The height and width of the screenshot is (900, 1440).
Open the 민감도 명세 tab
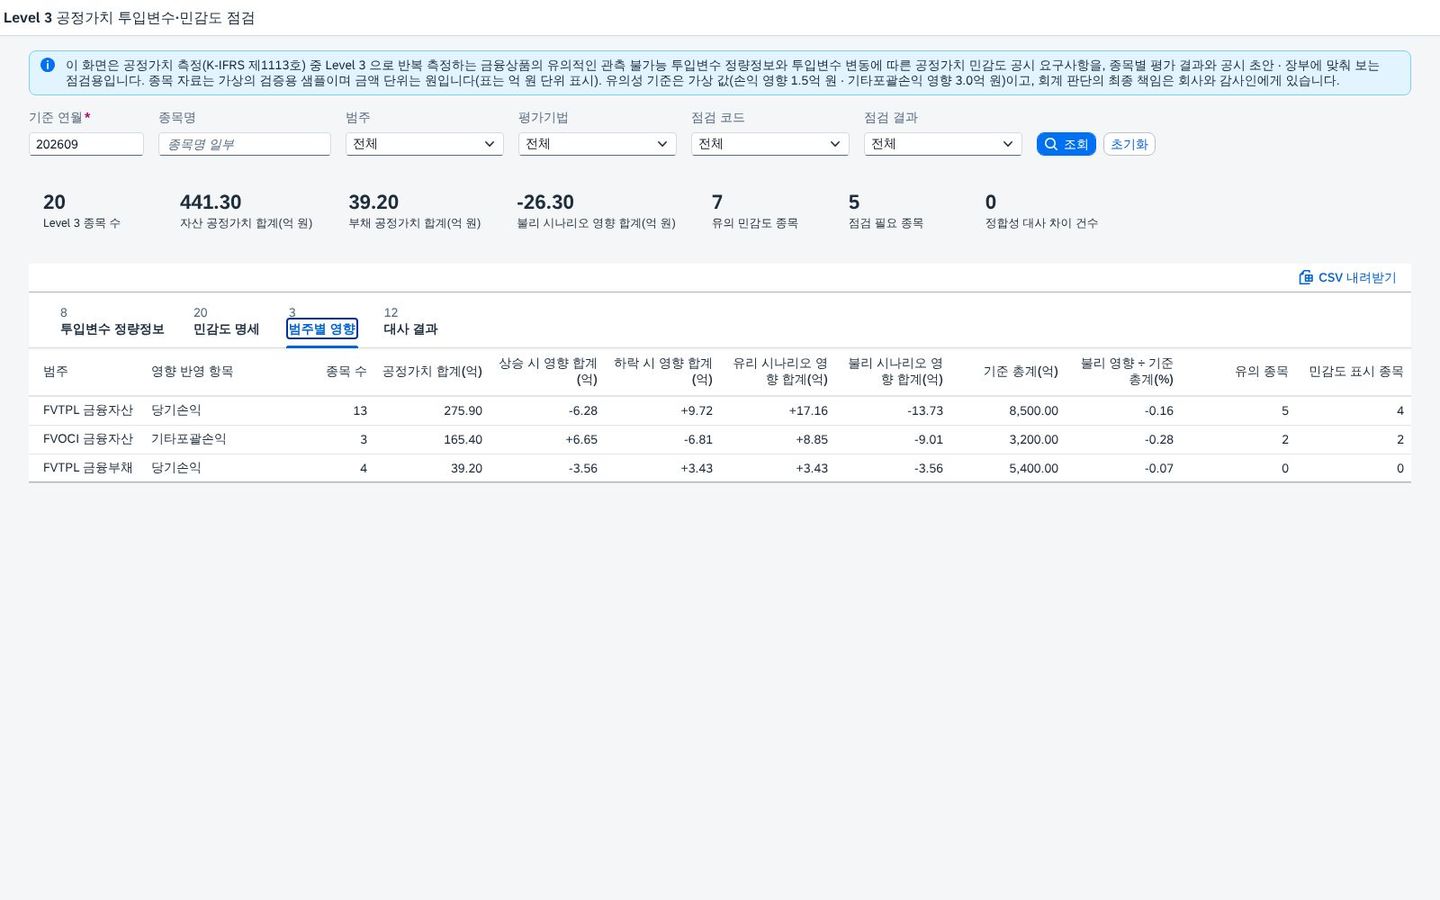pos(226,329)
